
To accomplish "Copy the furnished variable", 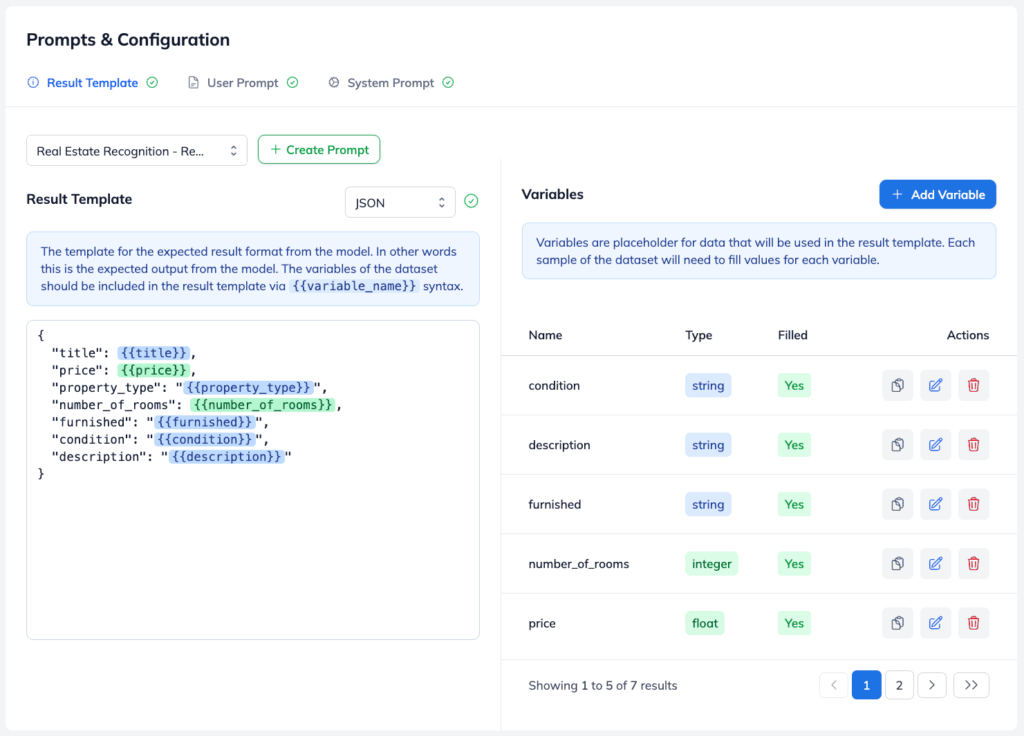I will 897,504.
